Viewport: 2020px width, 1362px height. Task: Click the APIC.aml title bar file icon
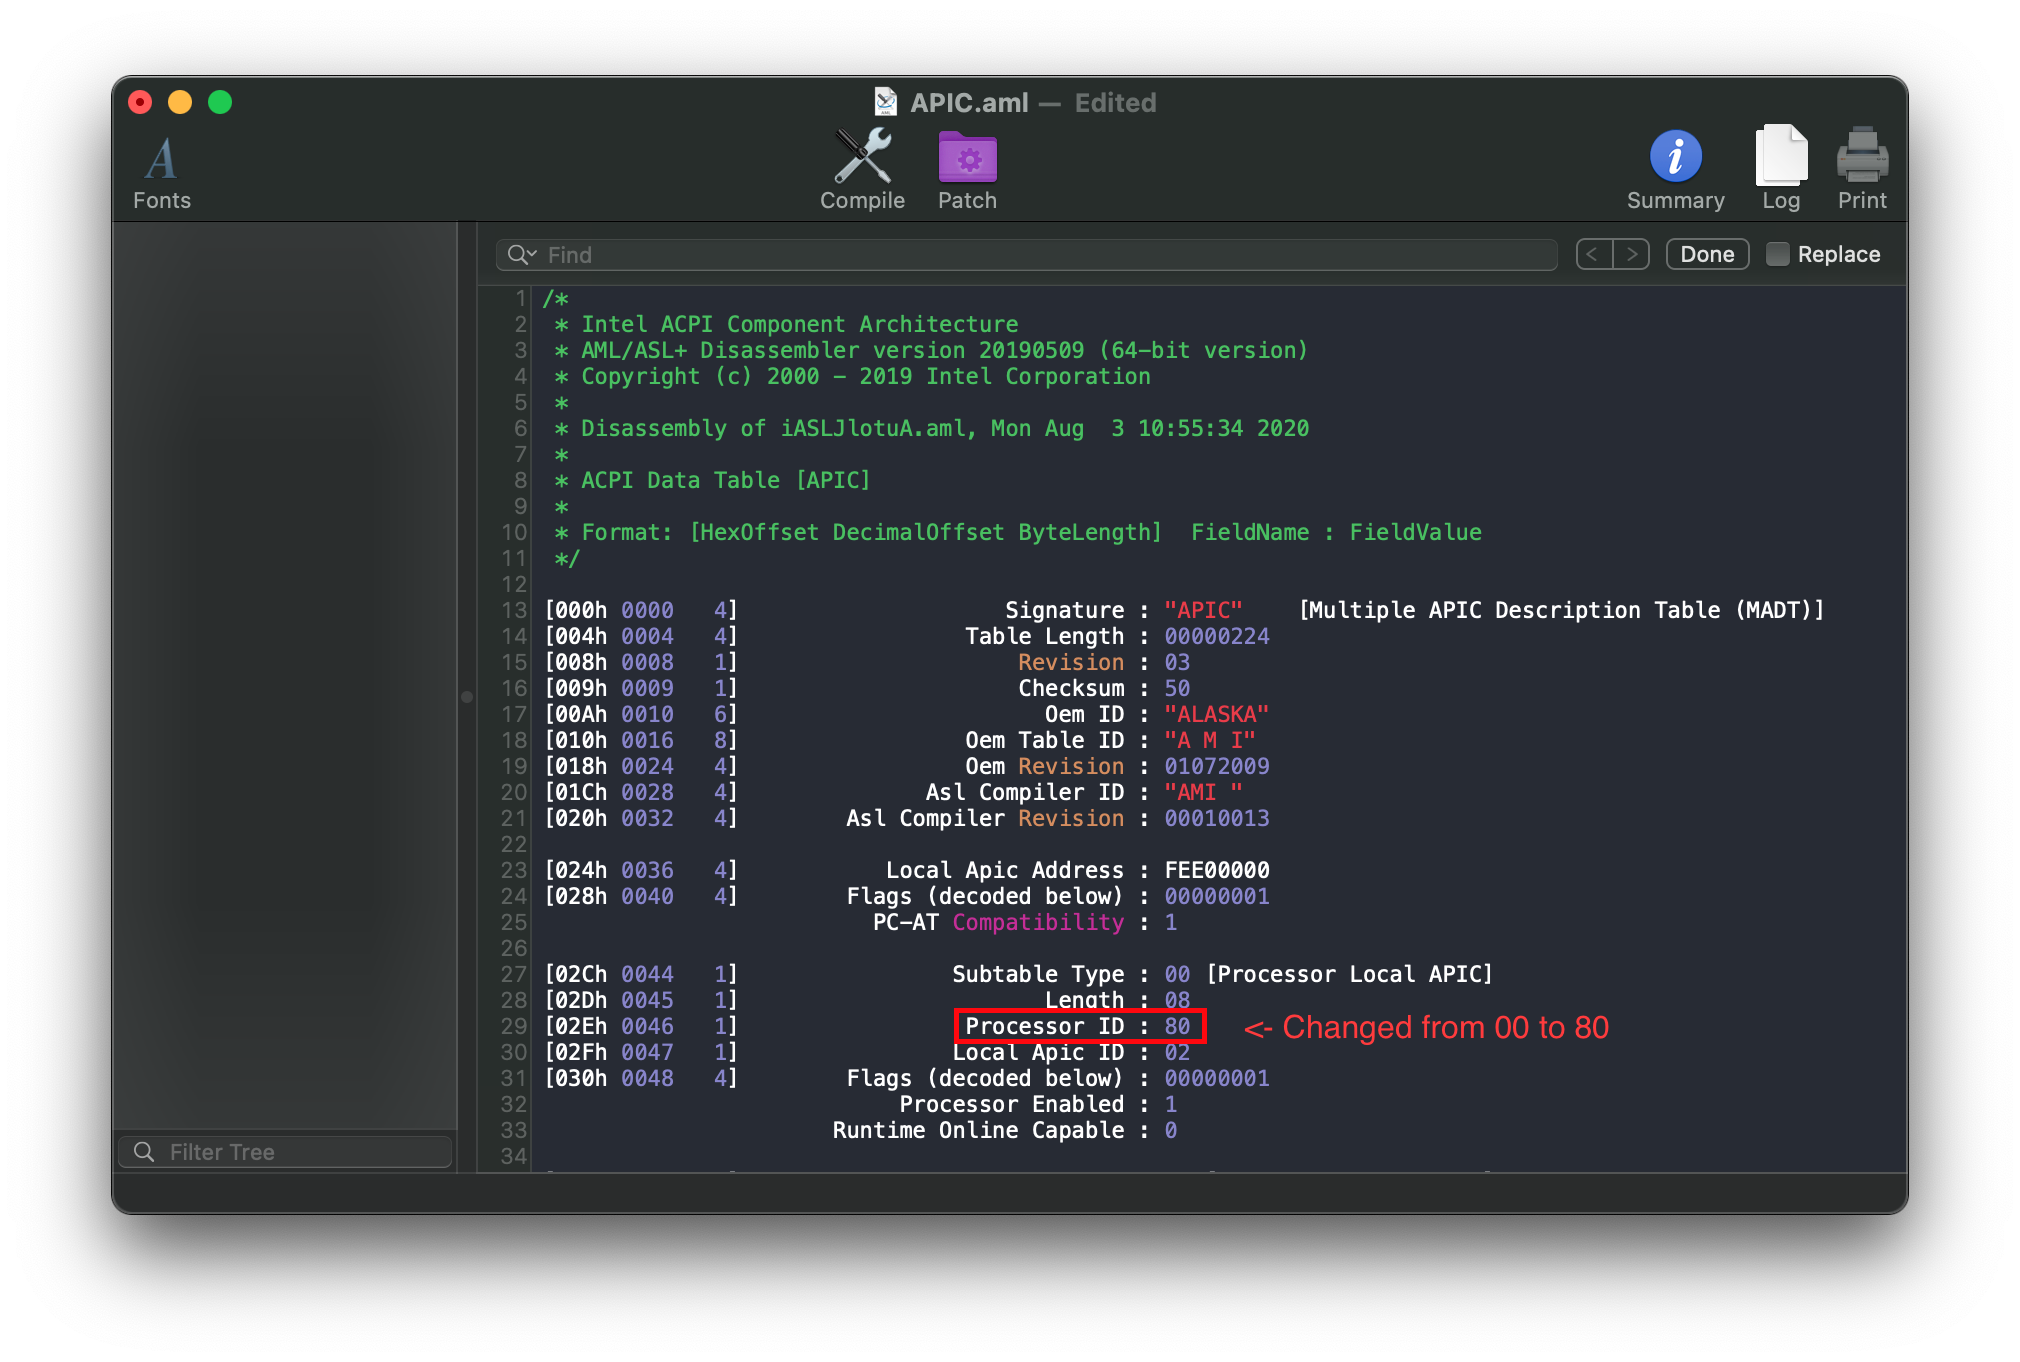(885, 102)
